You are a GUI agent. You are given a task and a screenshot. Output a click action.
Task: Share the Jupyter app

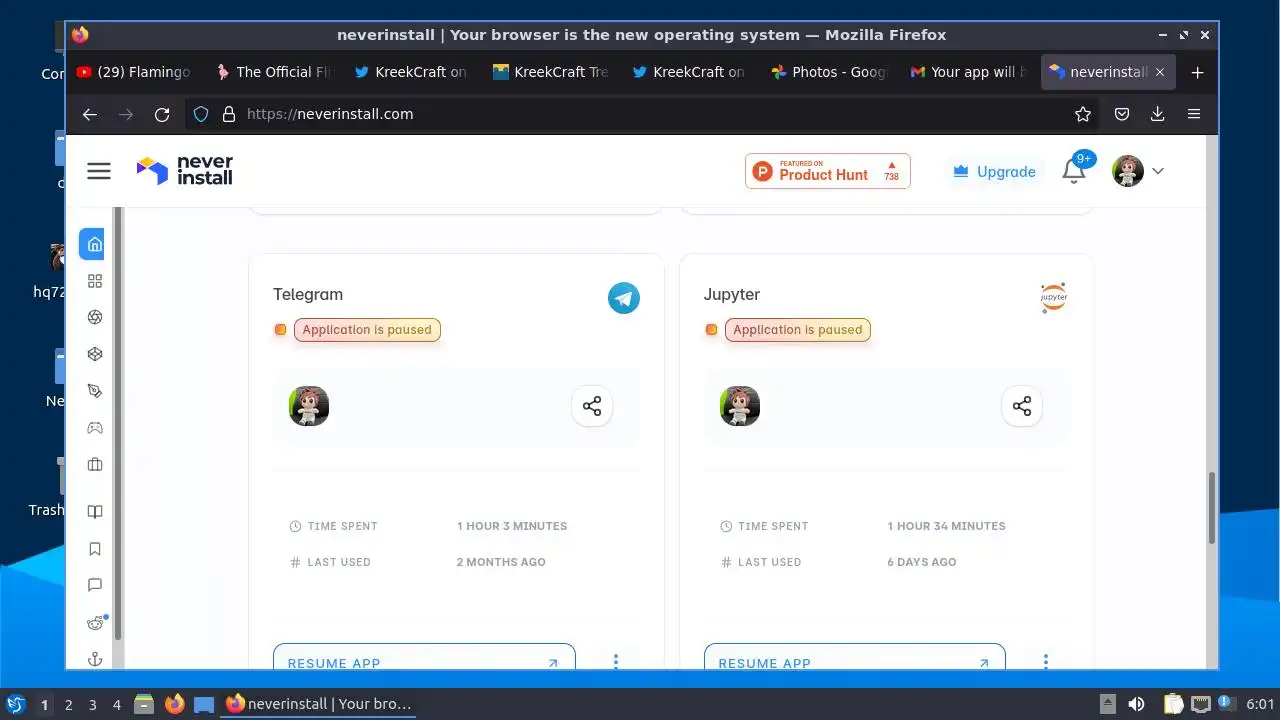coord(1022,406)
